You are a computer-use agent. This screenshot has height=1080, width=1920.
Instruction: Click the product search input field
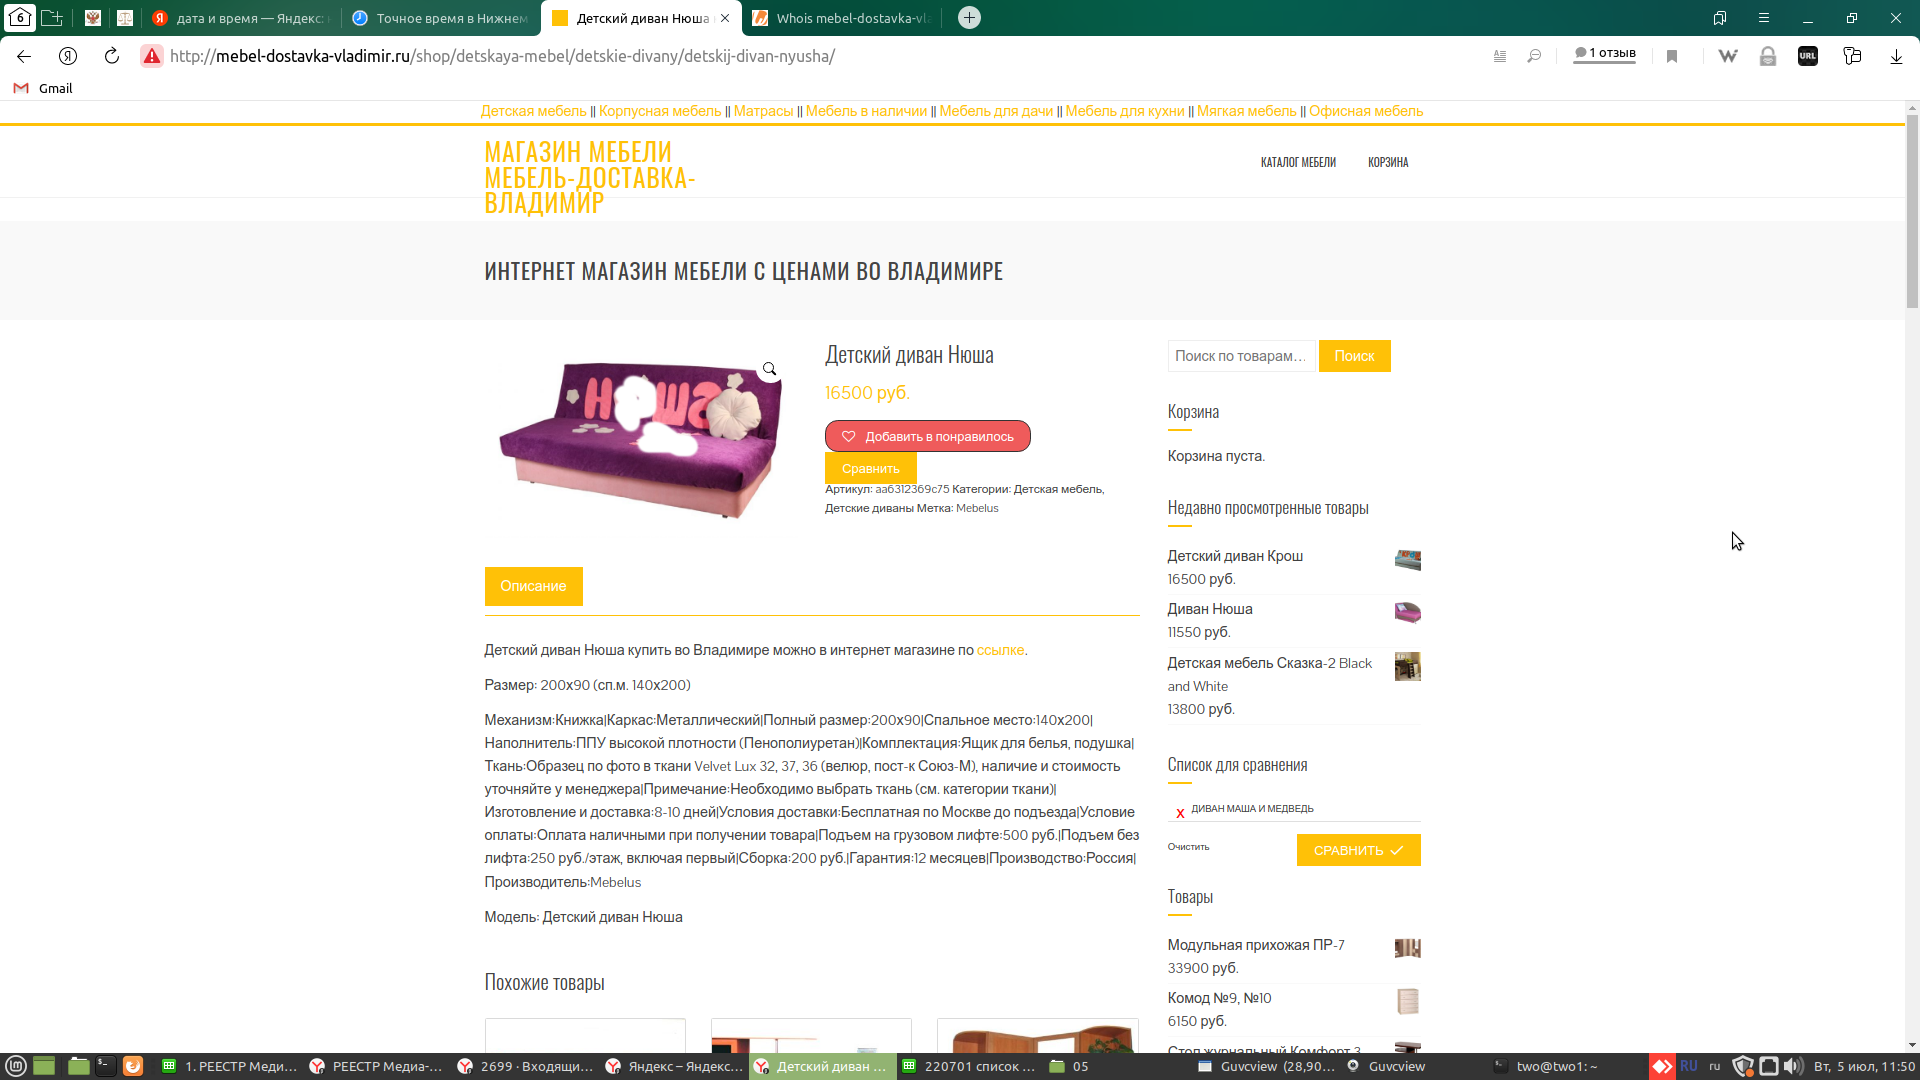(1241, 356)
